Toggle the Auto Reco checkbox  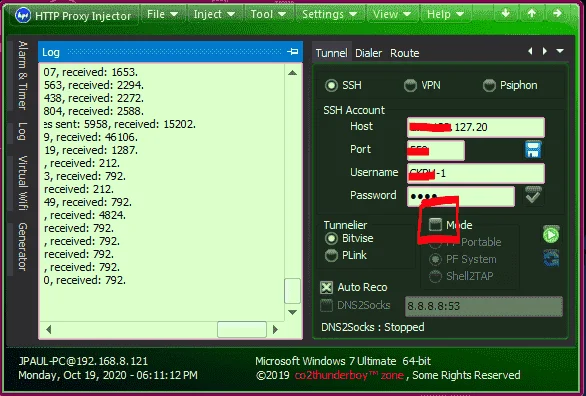point(326,287)
